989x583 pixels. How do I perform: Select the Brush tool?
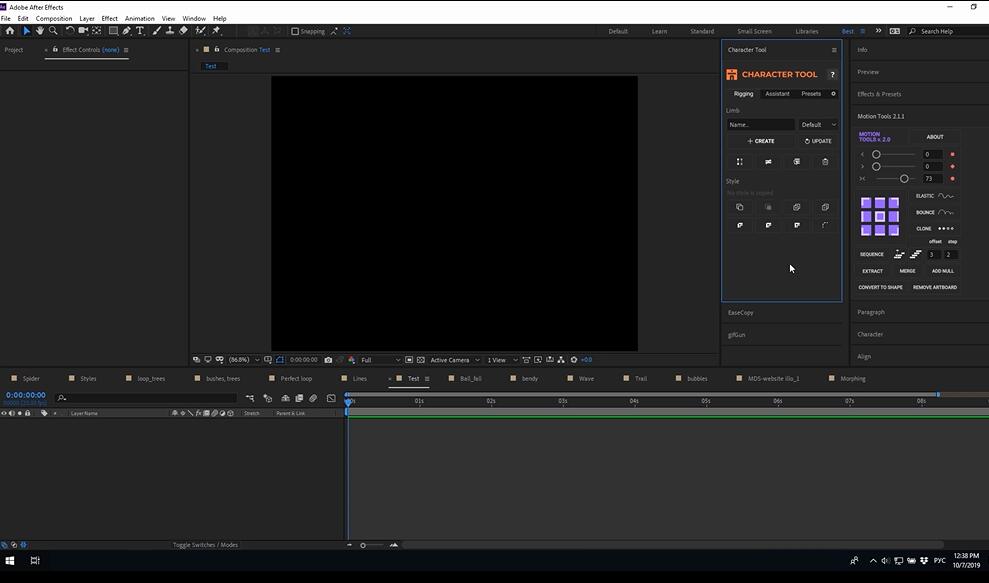156,30
